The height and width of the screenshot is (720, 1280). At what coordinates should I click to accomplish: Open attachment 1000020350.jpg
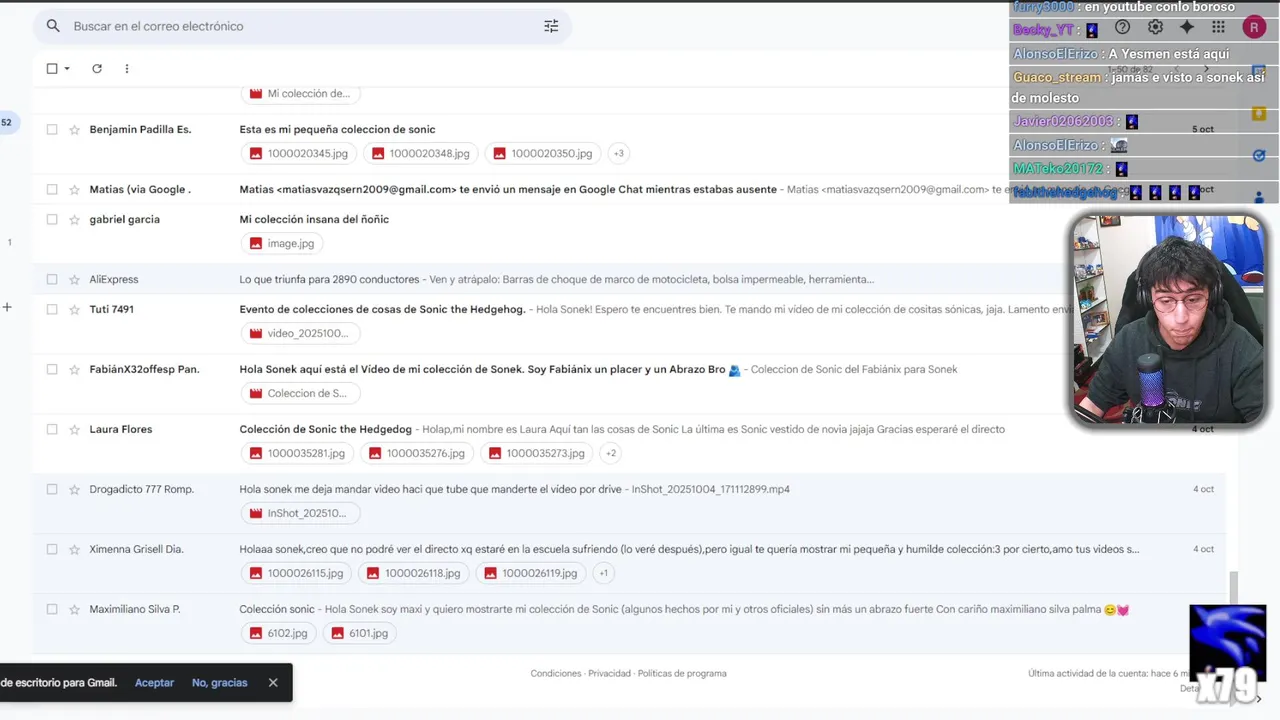coord(543,153)
